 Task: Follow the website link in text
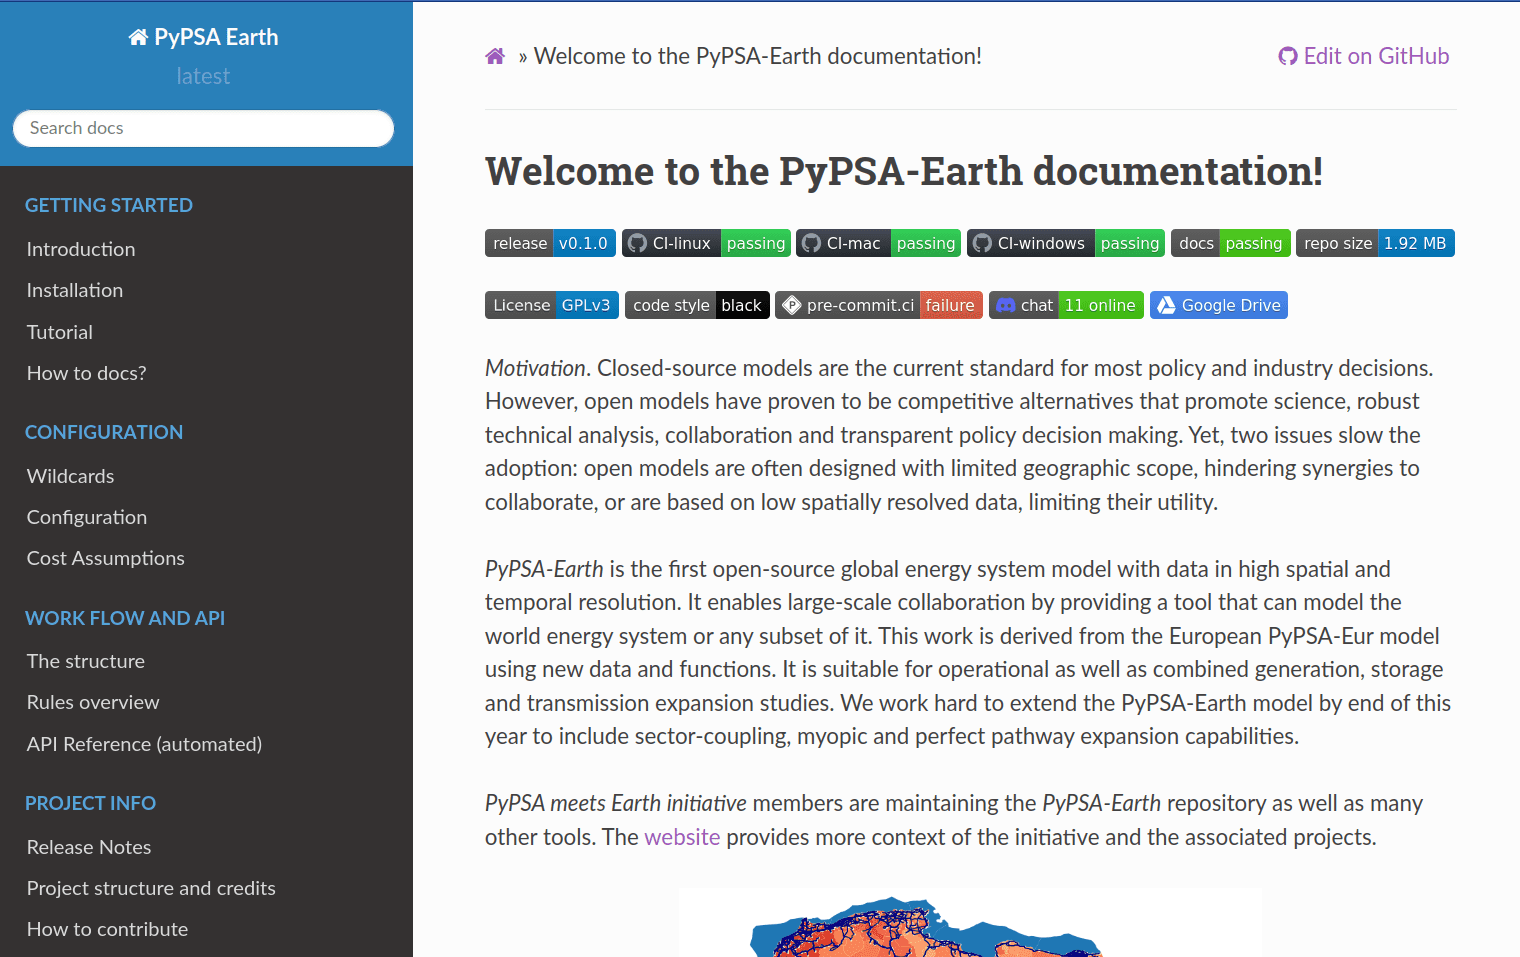(682, 837)
